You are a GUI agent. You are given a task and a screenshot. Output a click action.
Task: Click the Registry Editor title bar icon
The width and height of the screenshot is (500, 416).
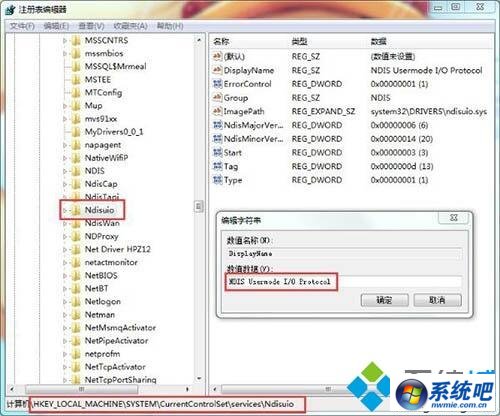tap(10, 10)
